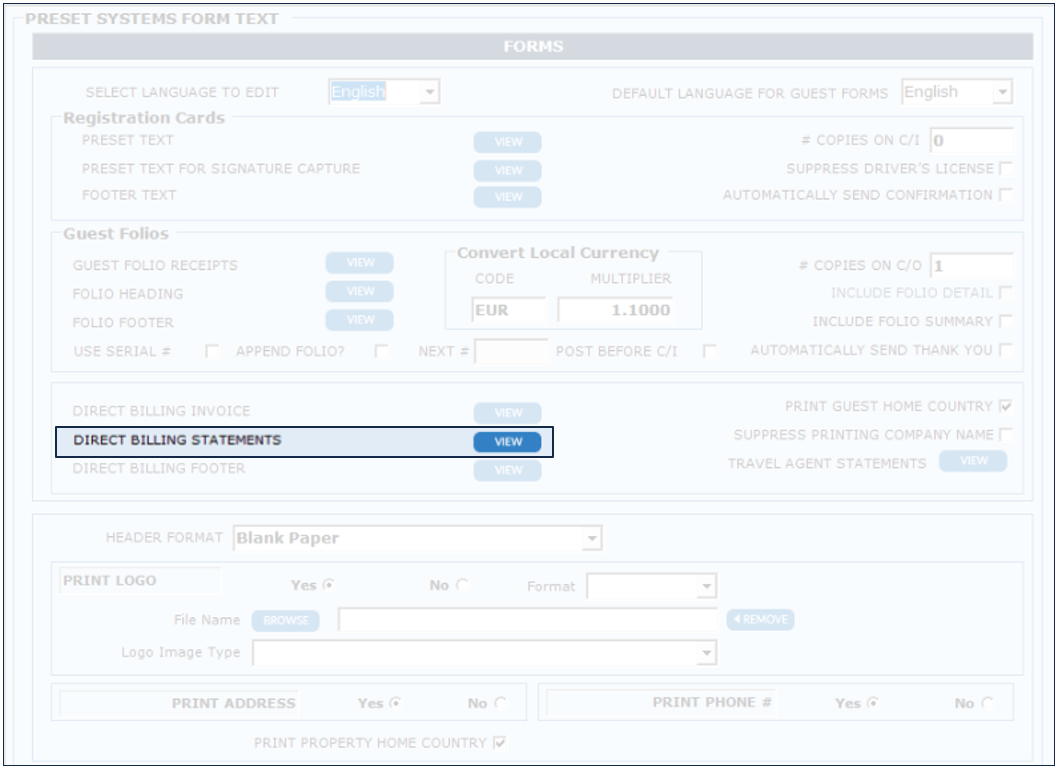Click the # Copies on C/I field
The image size is (1059, 769).
pyautogui.click(x=970, y=141)
